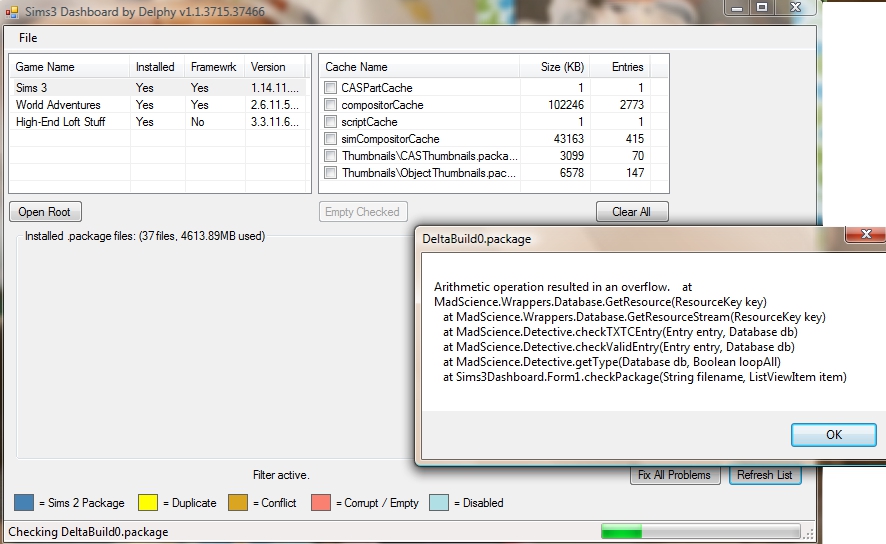
Task: Click the CASThumbnails size 3099 value
Action: (x=572, y=155)
